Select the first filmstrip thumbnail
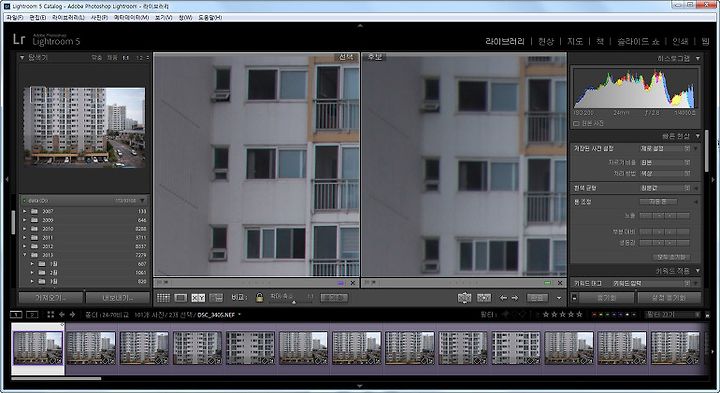Viewport: 720px width, 393px height. click(38, 348)
